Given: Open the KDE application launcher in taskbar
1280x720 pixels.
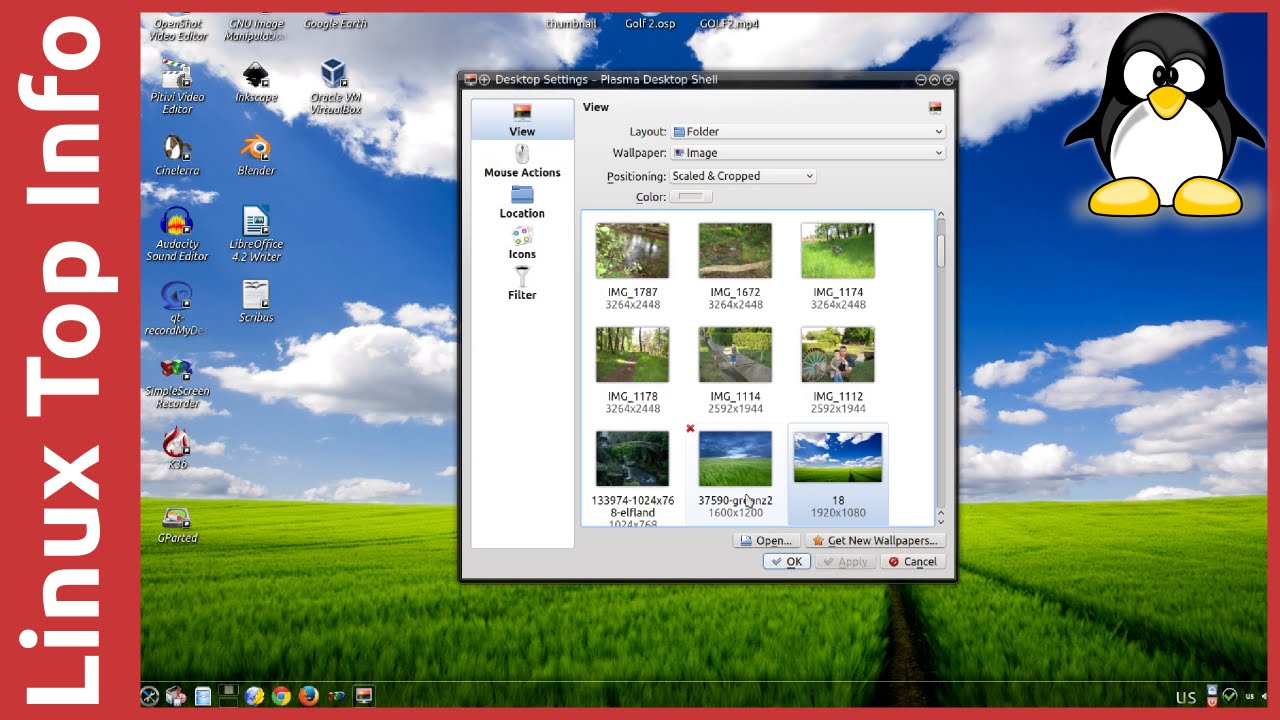Looking at the screenshot, I should pos(150,696).
